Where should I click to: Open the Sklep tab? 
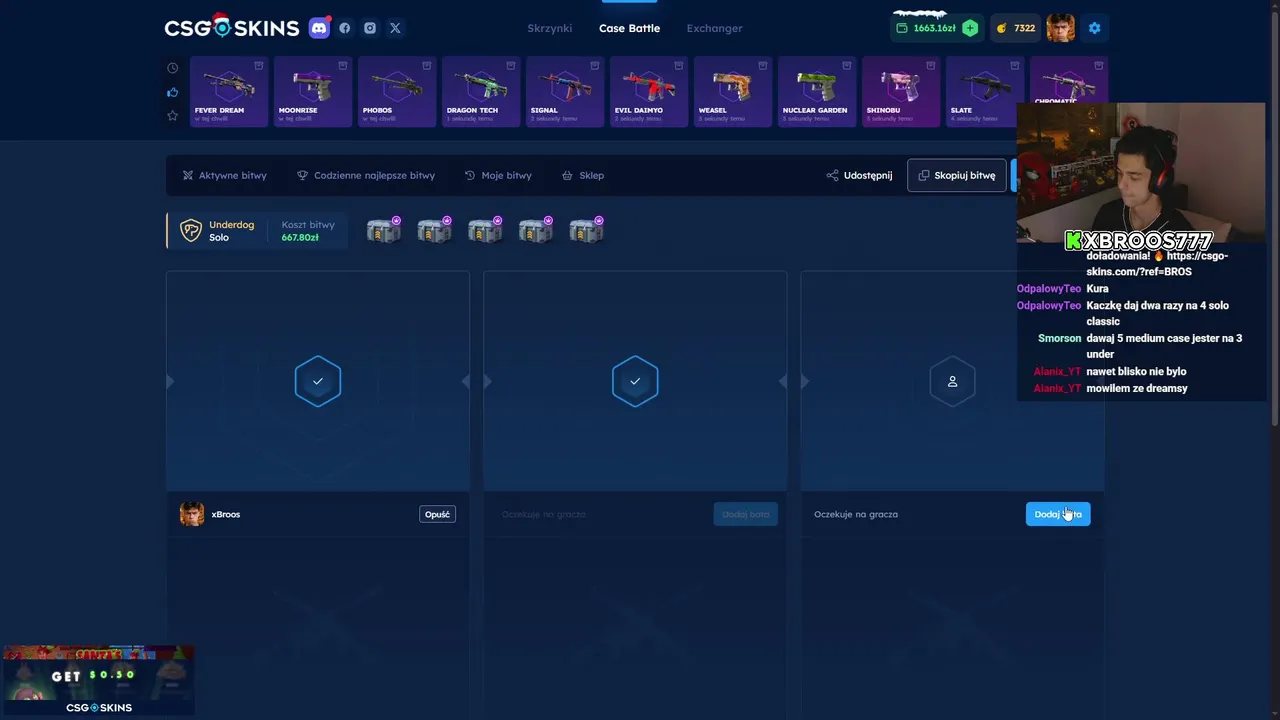582,175
